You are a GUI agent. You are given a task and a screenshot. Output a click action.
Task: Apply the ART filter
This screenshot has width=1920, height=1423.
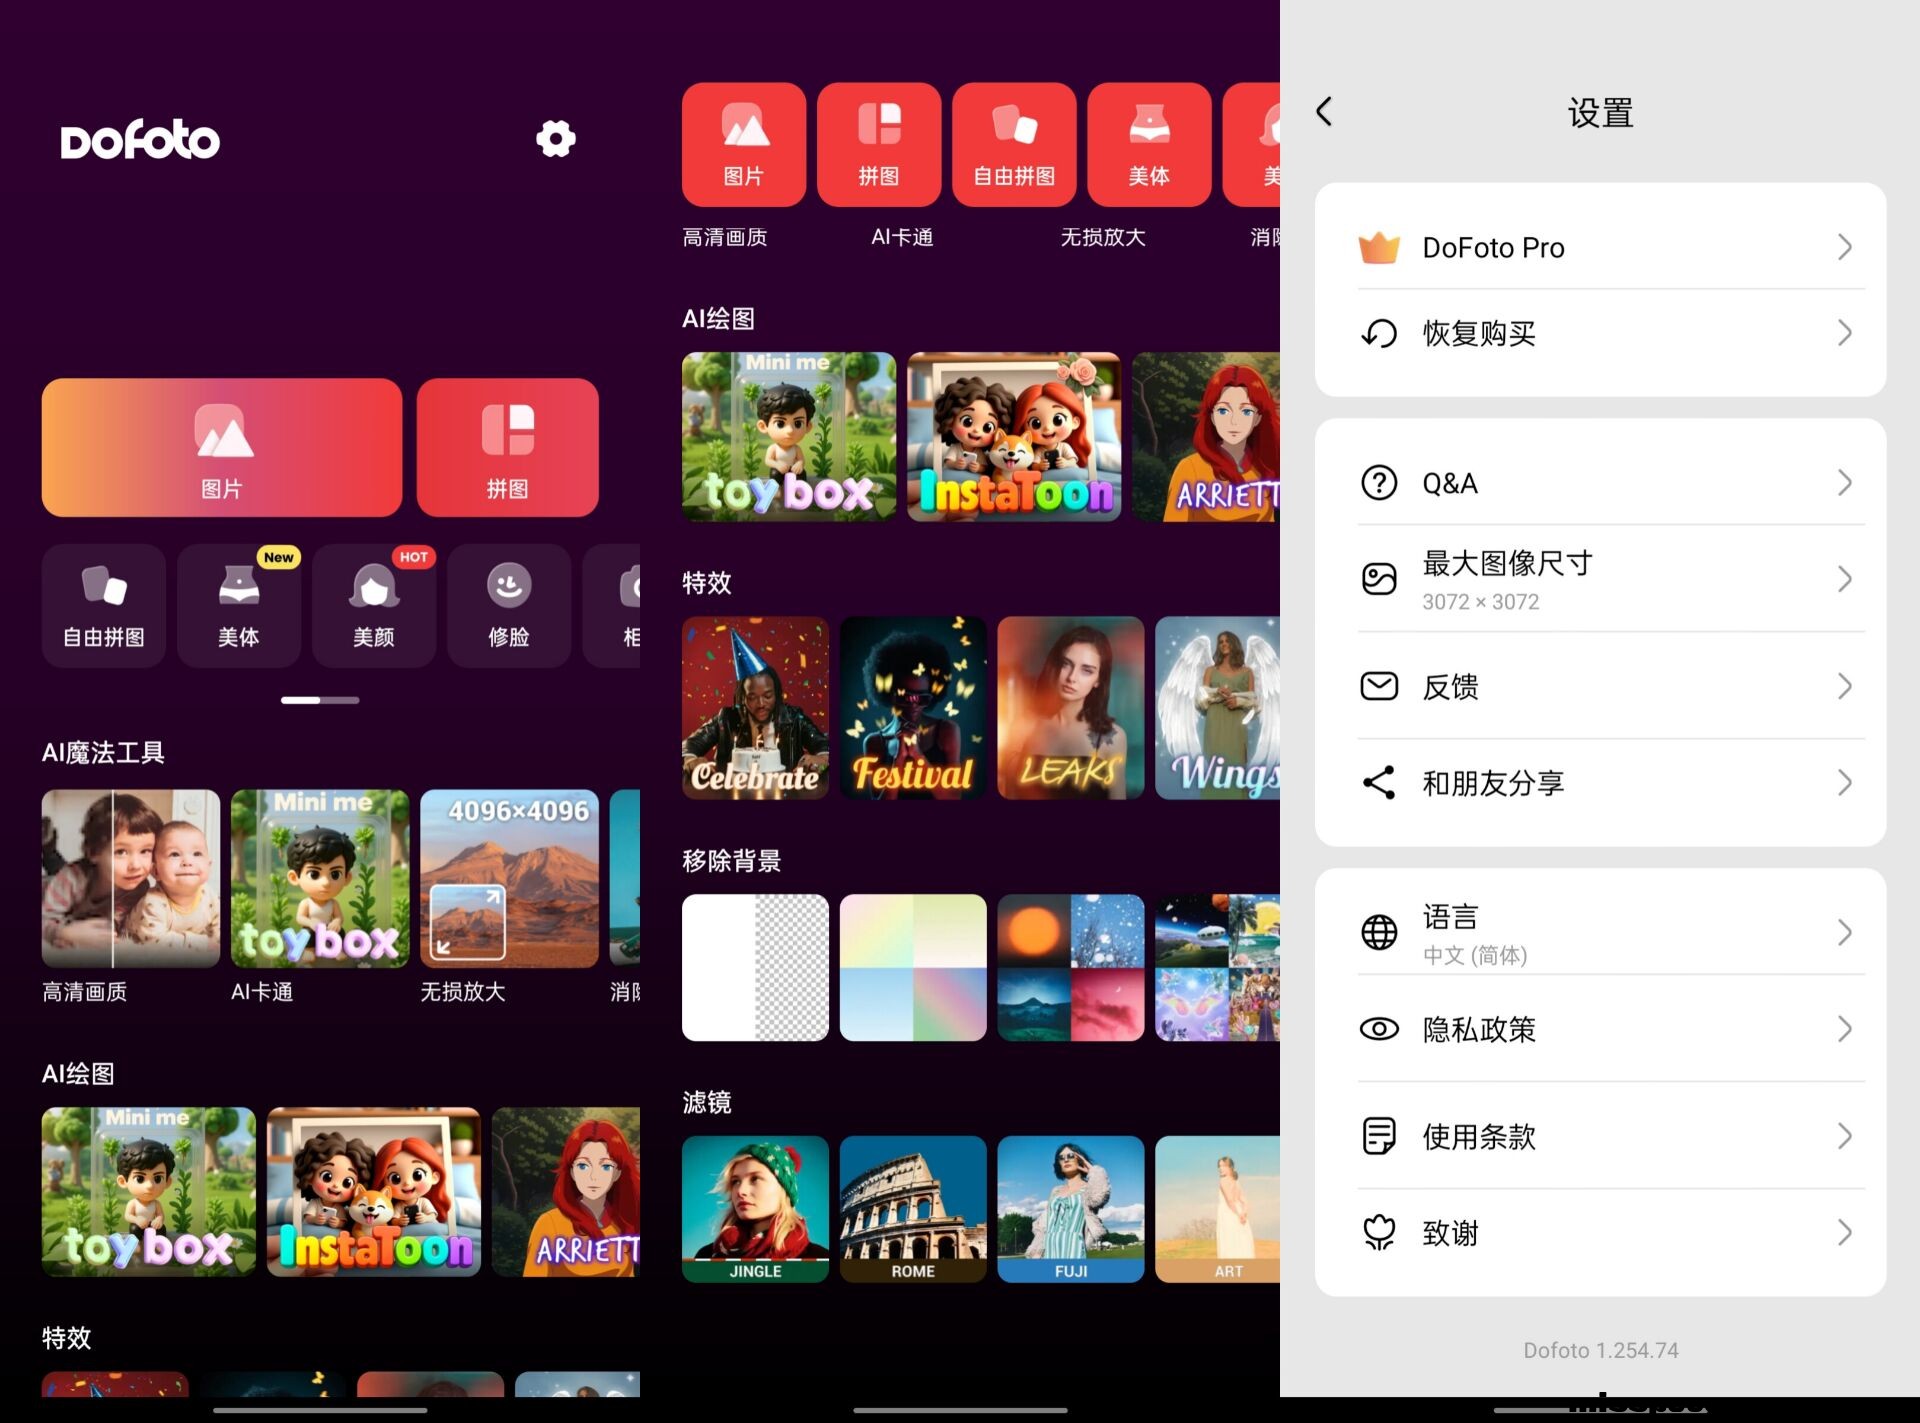pyautogui.click(x=1217, y=1208)
